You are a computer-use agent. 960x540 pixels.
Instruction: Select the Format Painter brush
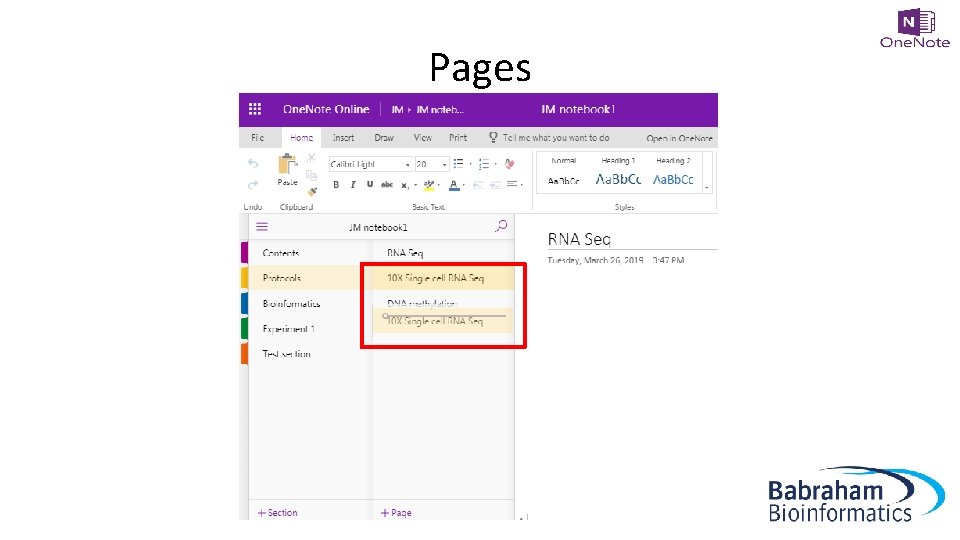(312, 192)
